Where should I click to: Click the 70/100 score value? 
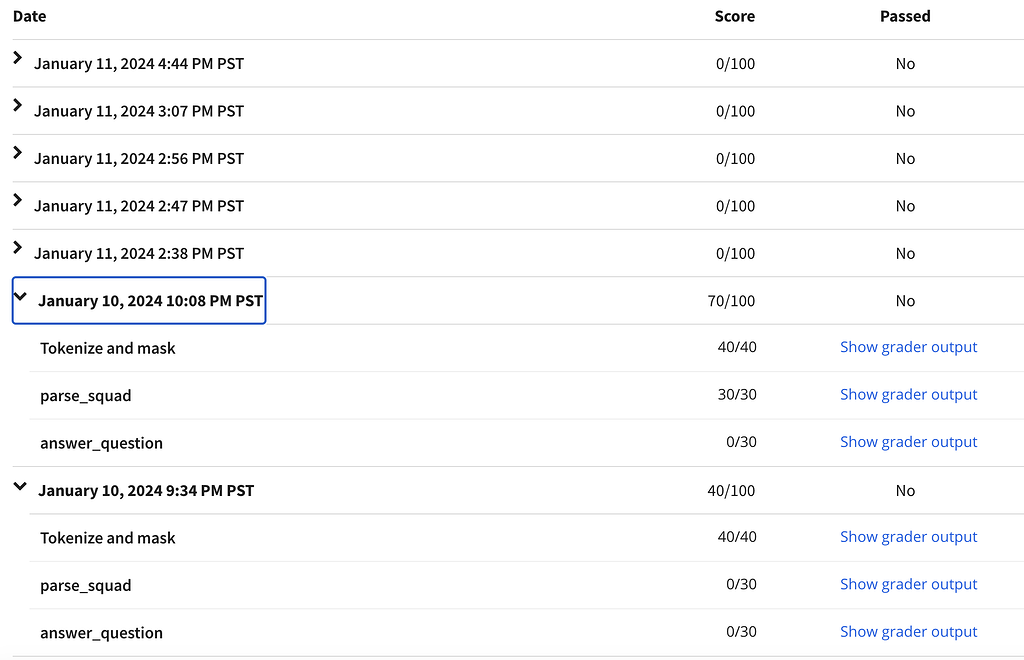pos(731,301)
